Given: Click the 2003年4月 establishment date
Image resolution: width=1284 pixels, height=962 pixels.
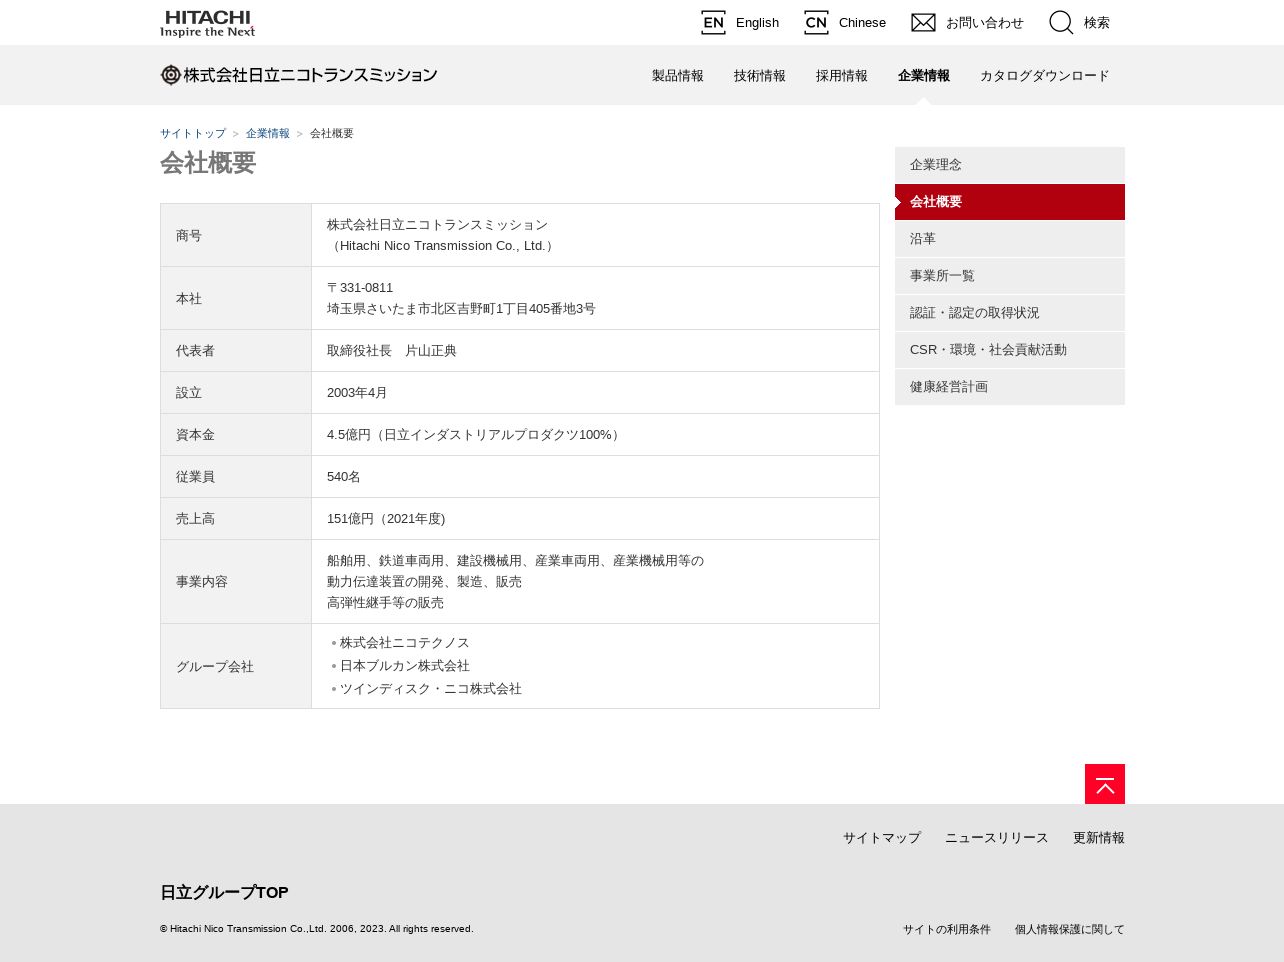Looking at the screenshot, I should [x=357, y=393].
